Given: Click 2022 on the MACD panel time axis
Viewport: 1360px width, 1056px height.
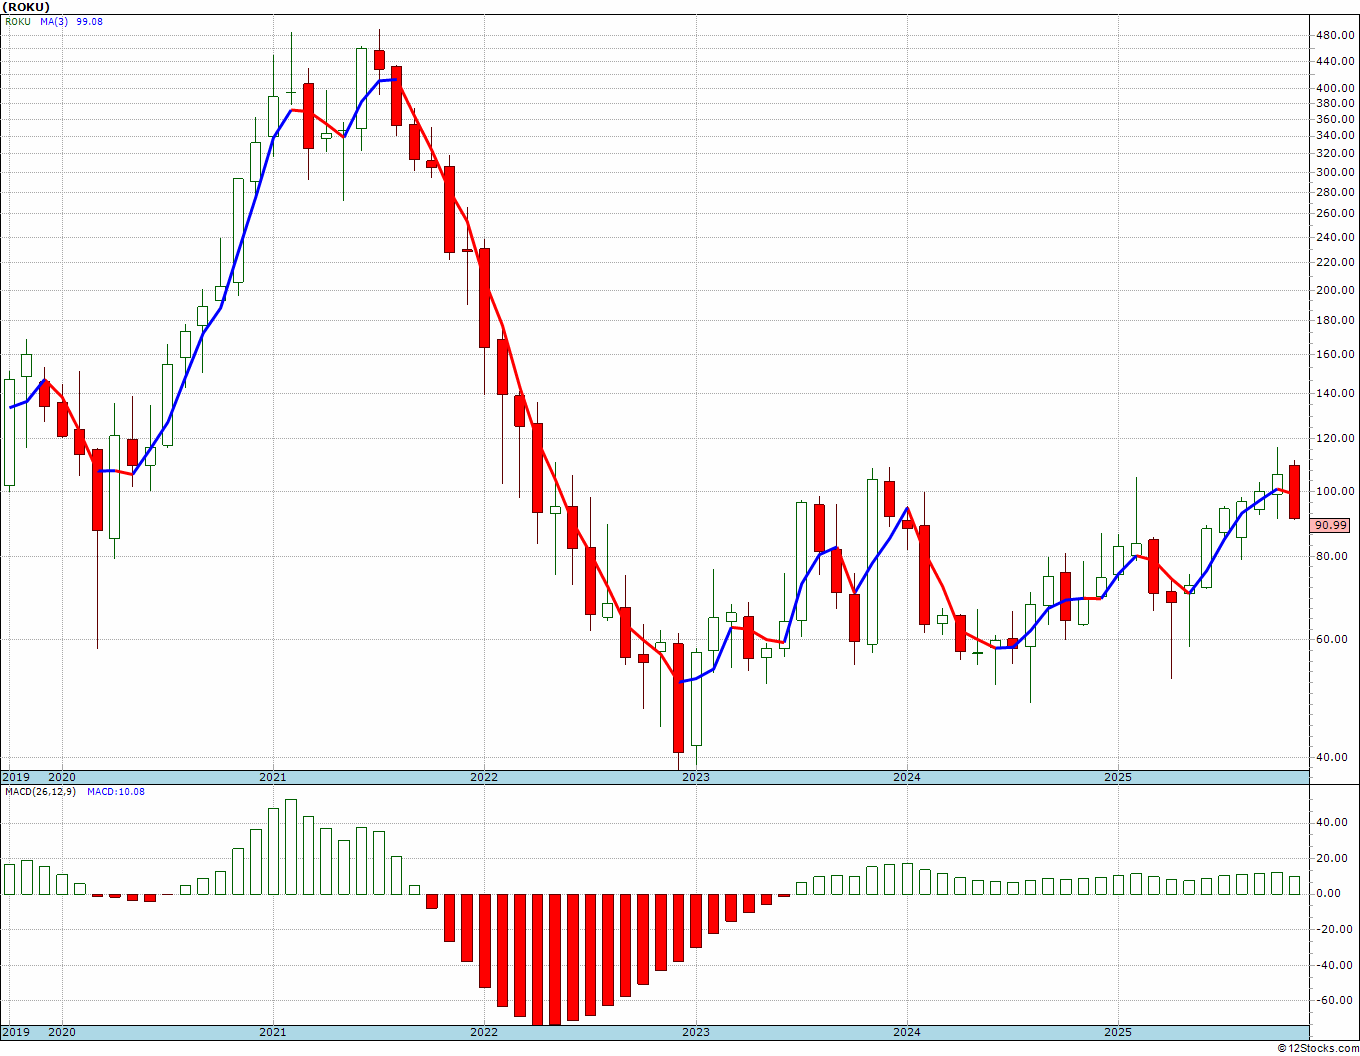Looking at the screenshot, I should point(484,1032).
